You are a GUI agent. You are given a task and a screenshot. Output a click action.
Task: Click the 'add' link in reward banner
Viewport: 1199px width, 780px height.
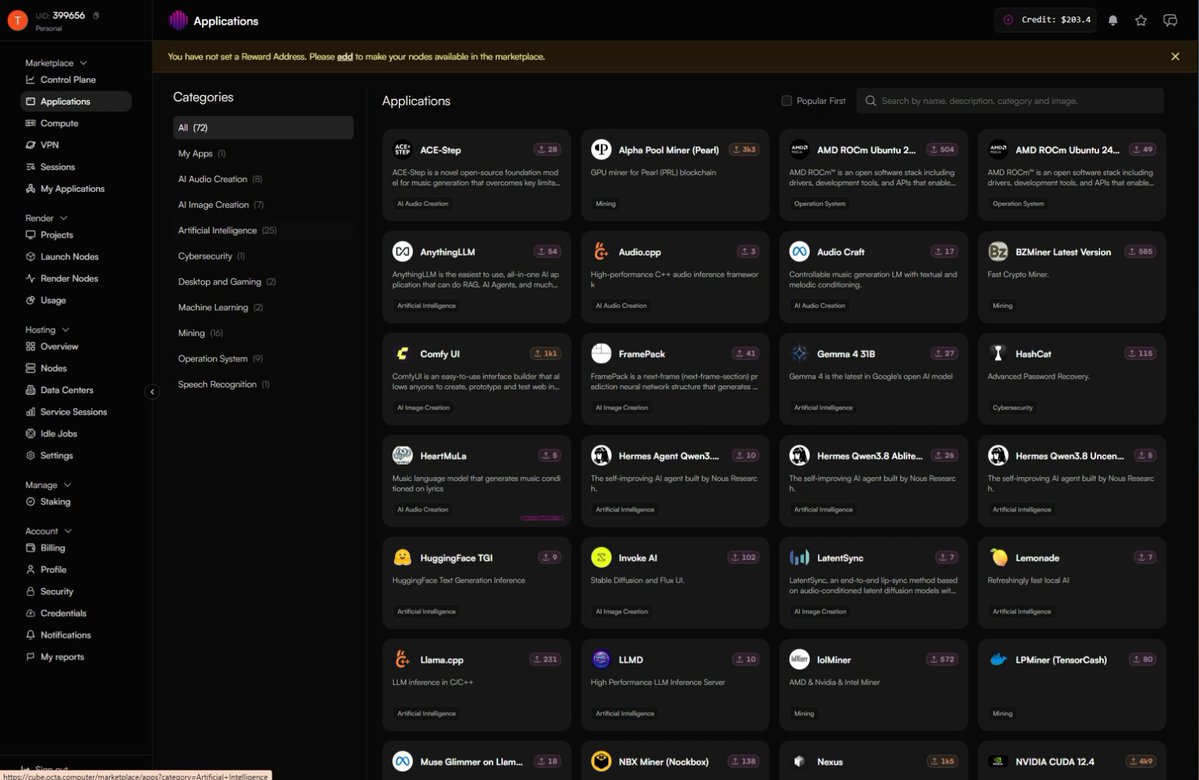[x=345, y=57]
